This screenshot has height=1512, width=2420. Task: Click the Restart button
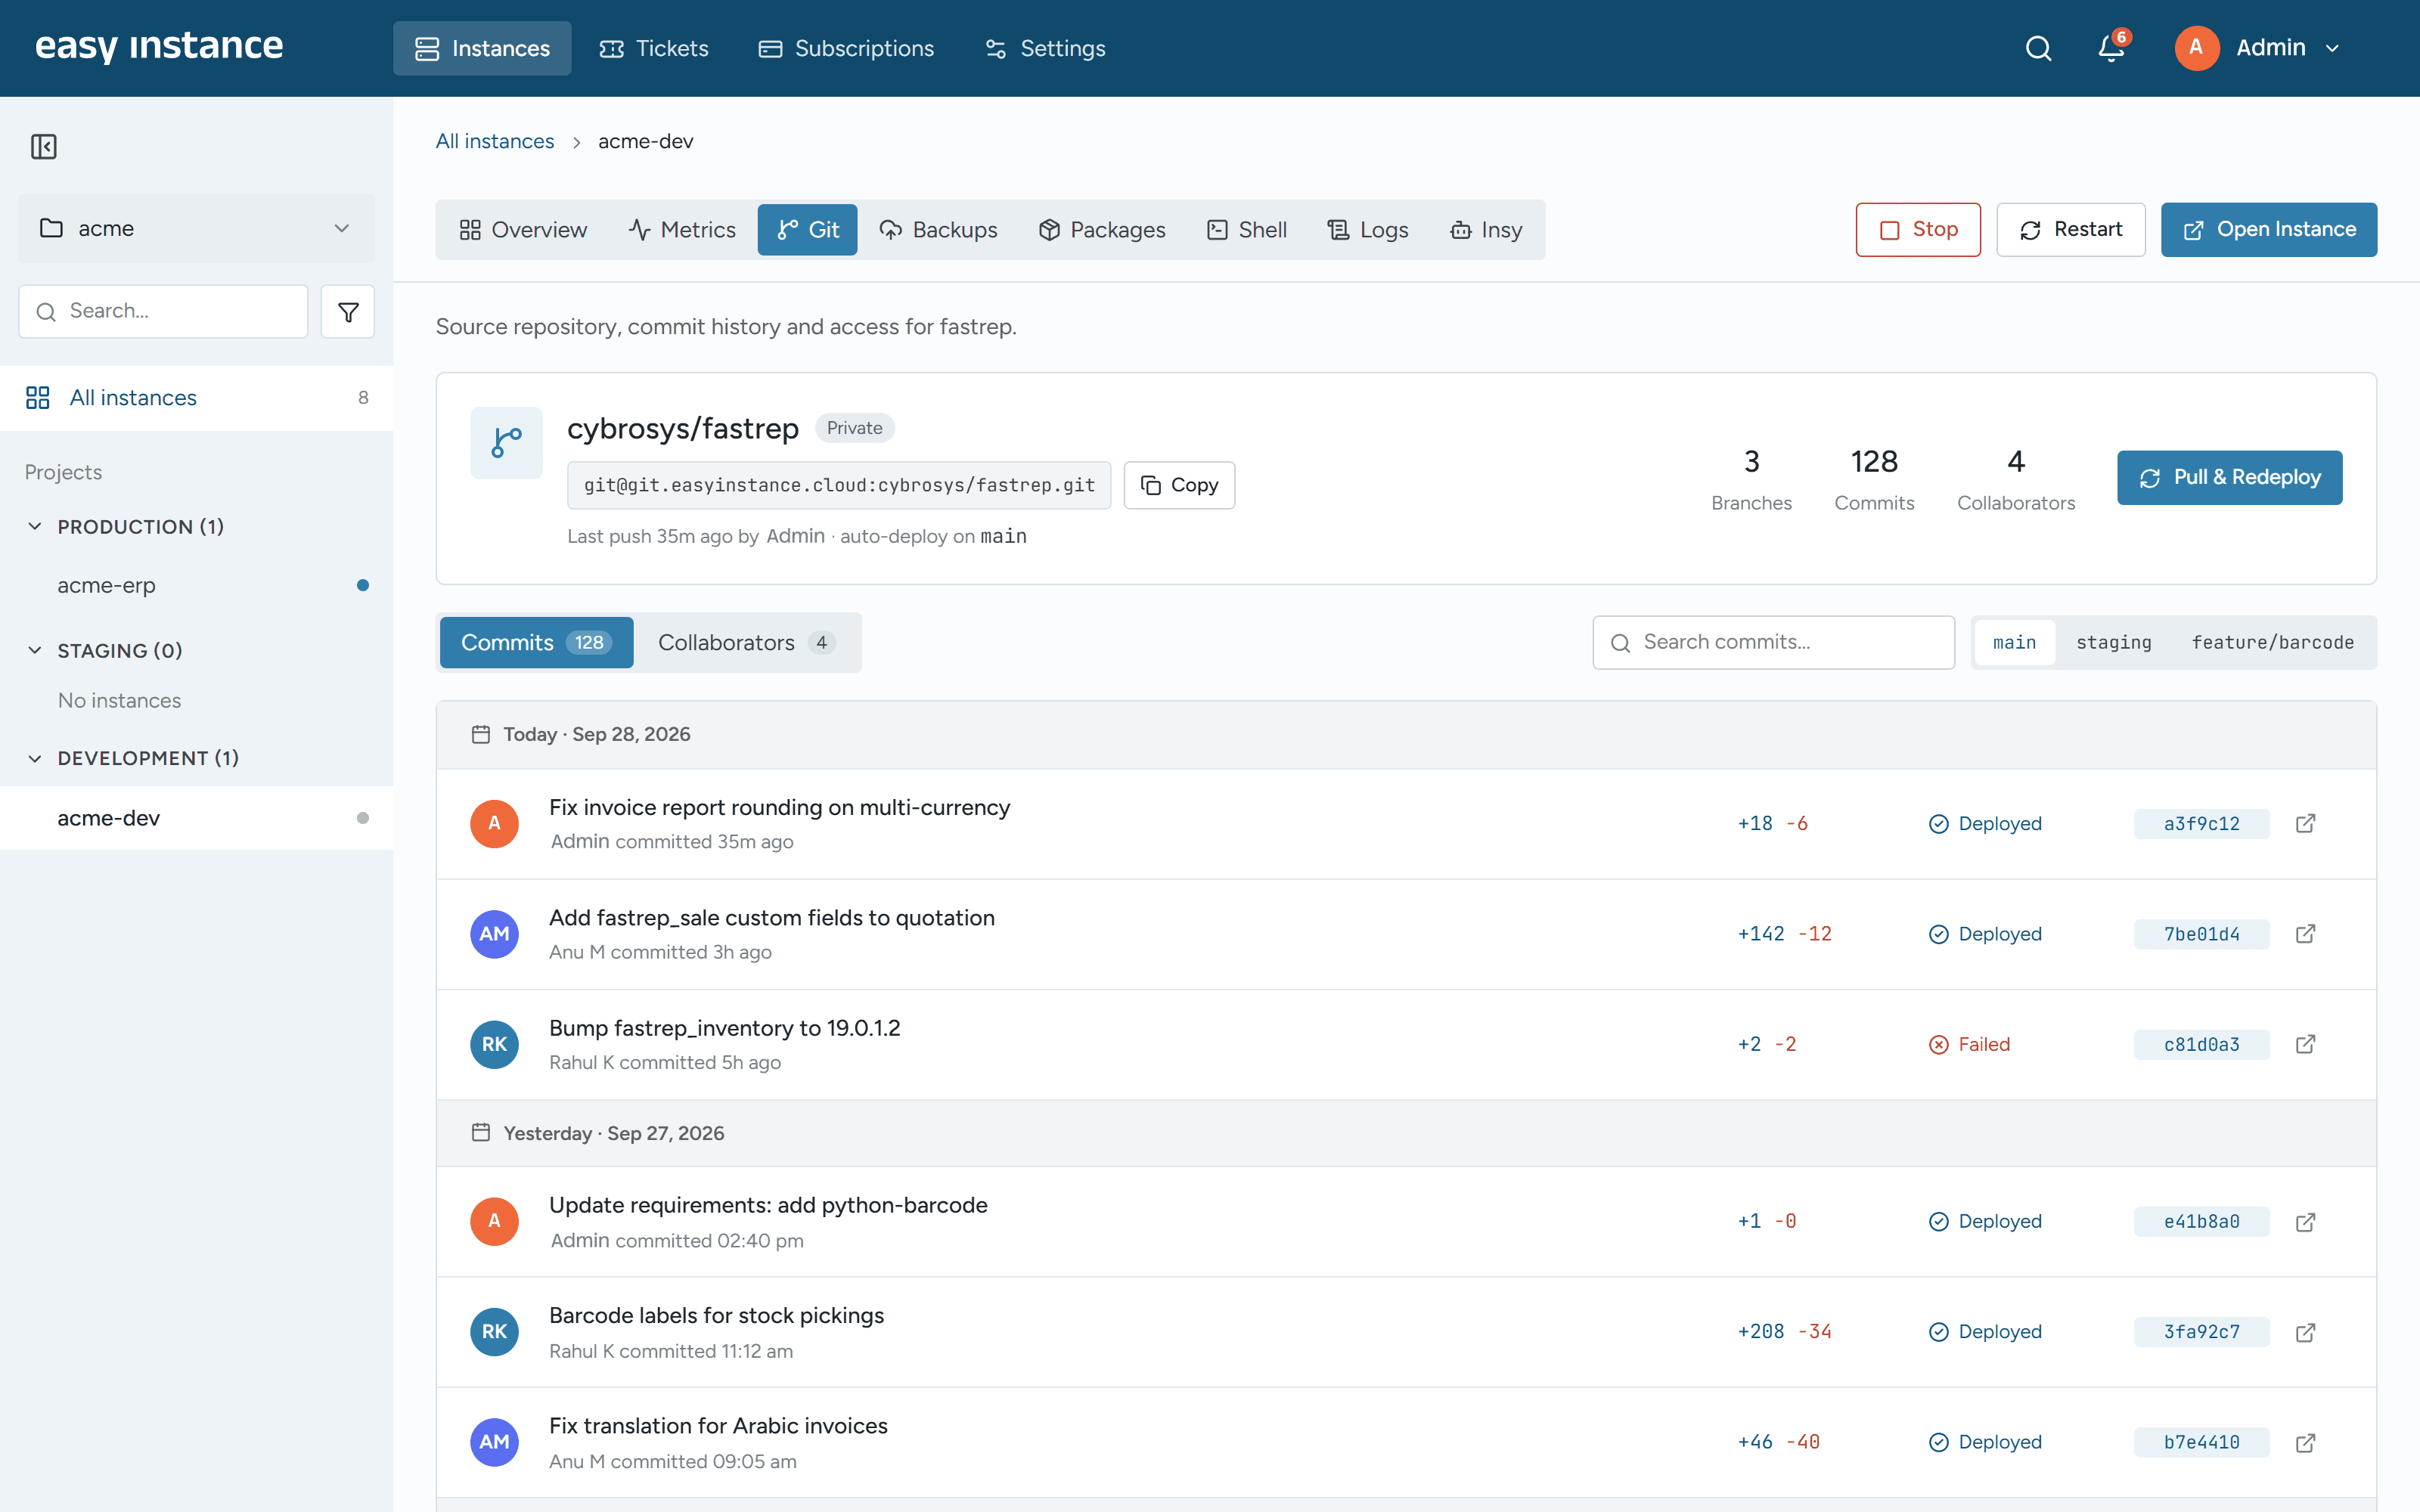2071,230
